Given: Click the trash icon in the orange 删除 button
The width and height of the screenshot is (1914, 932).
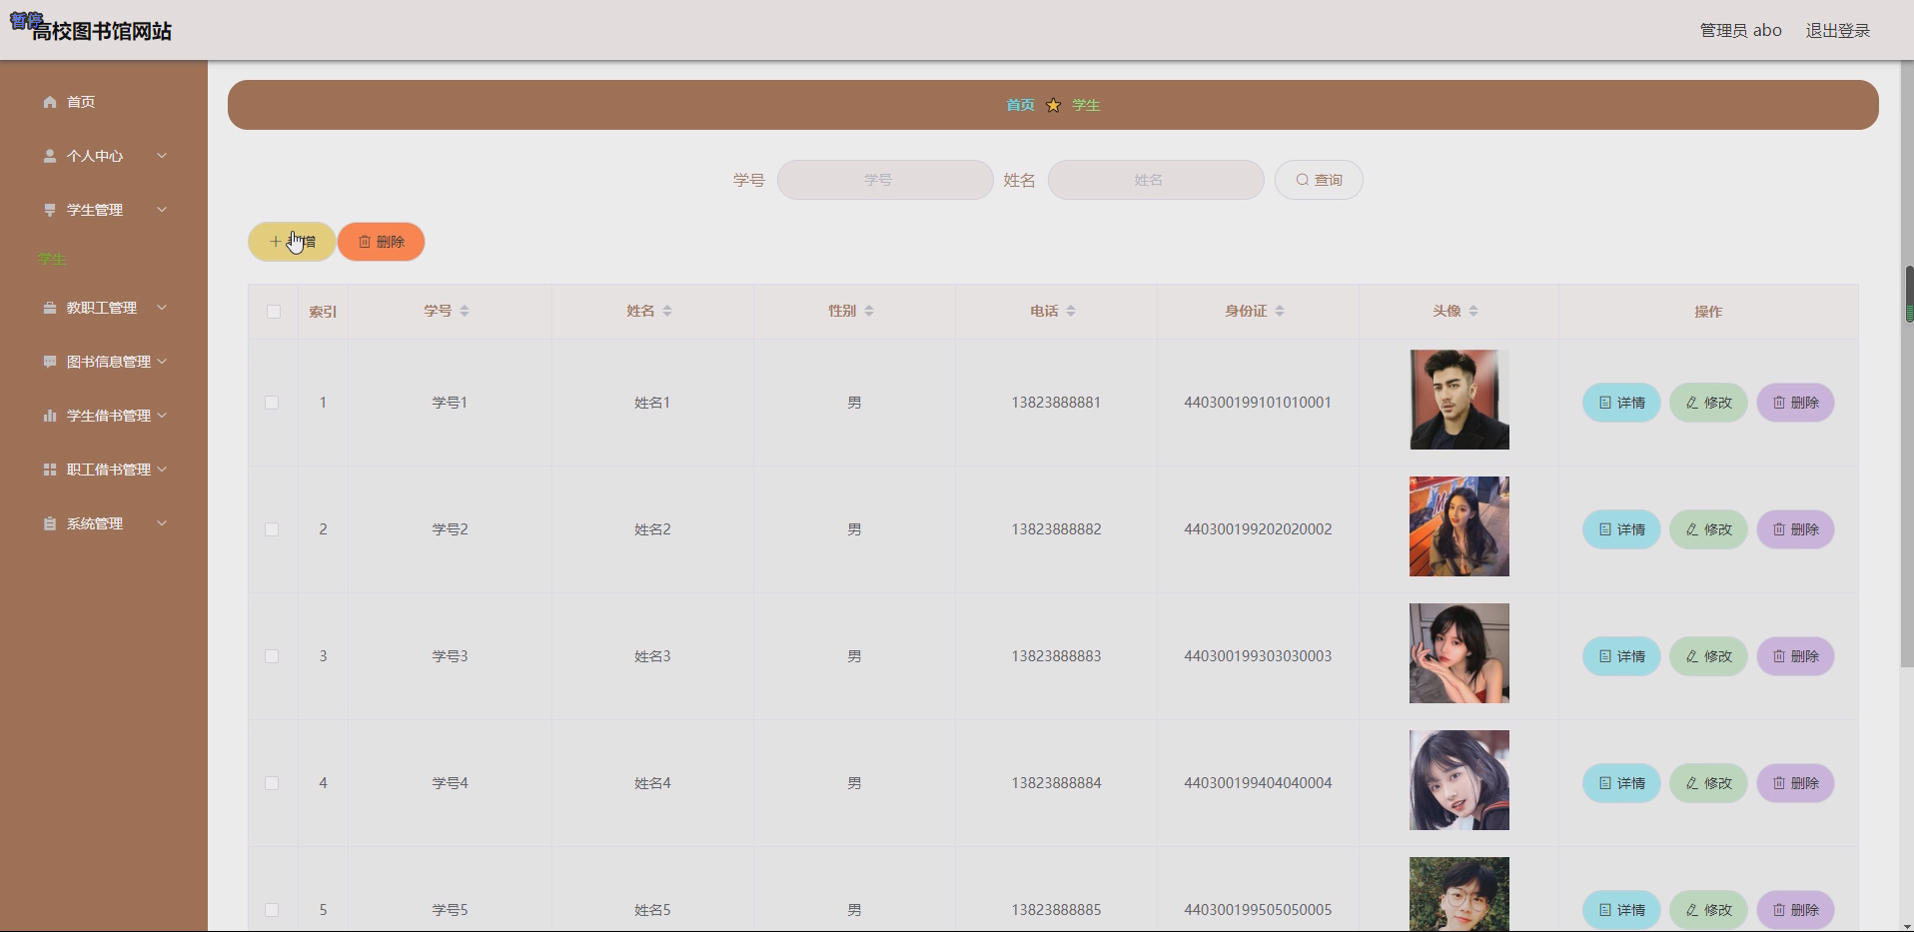Looking at the screenshot, I should tap(365, 242).
